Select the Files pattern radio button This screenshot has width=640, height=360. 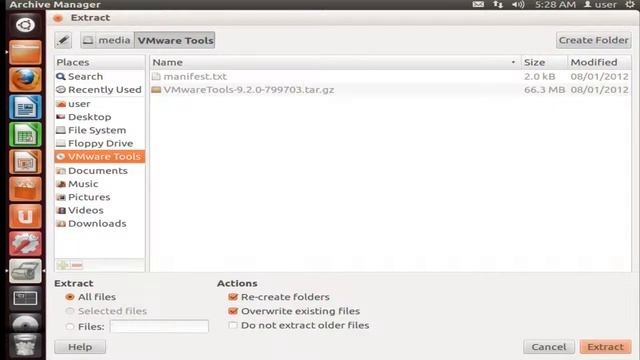(x=70, y=327)
